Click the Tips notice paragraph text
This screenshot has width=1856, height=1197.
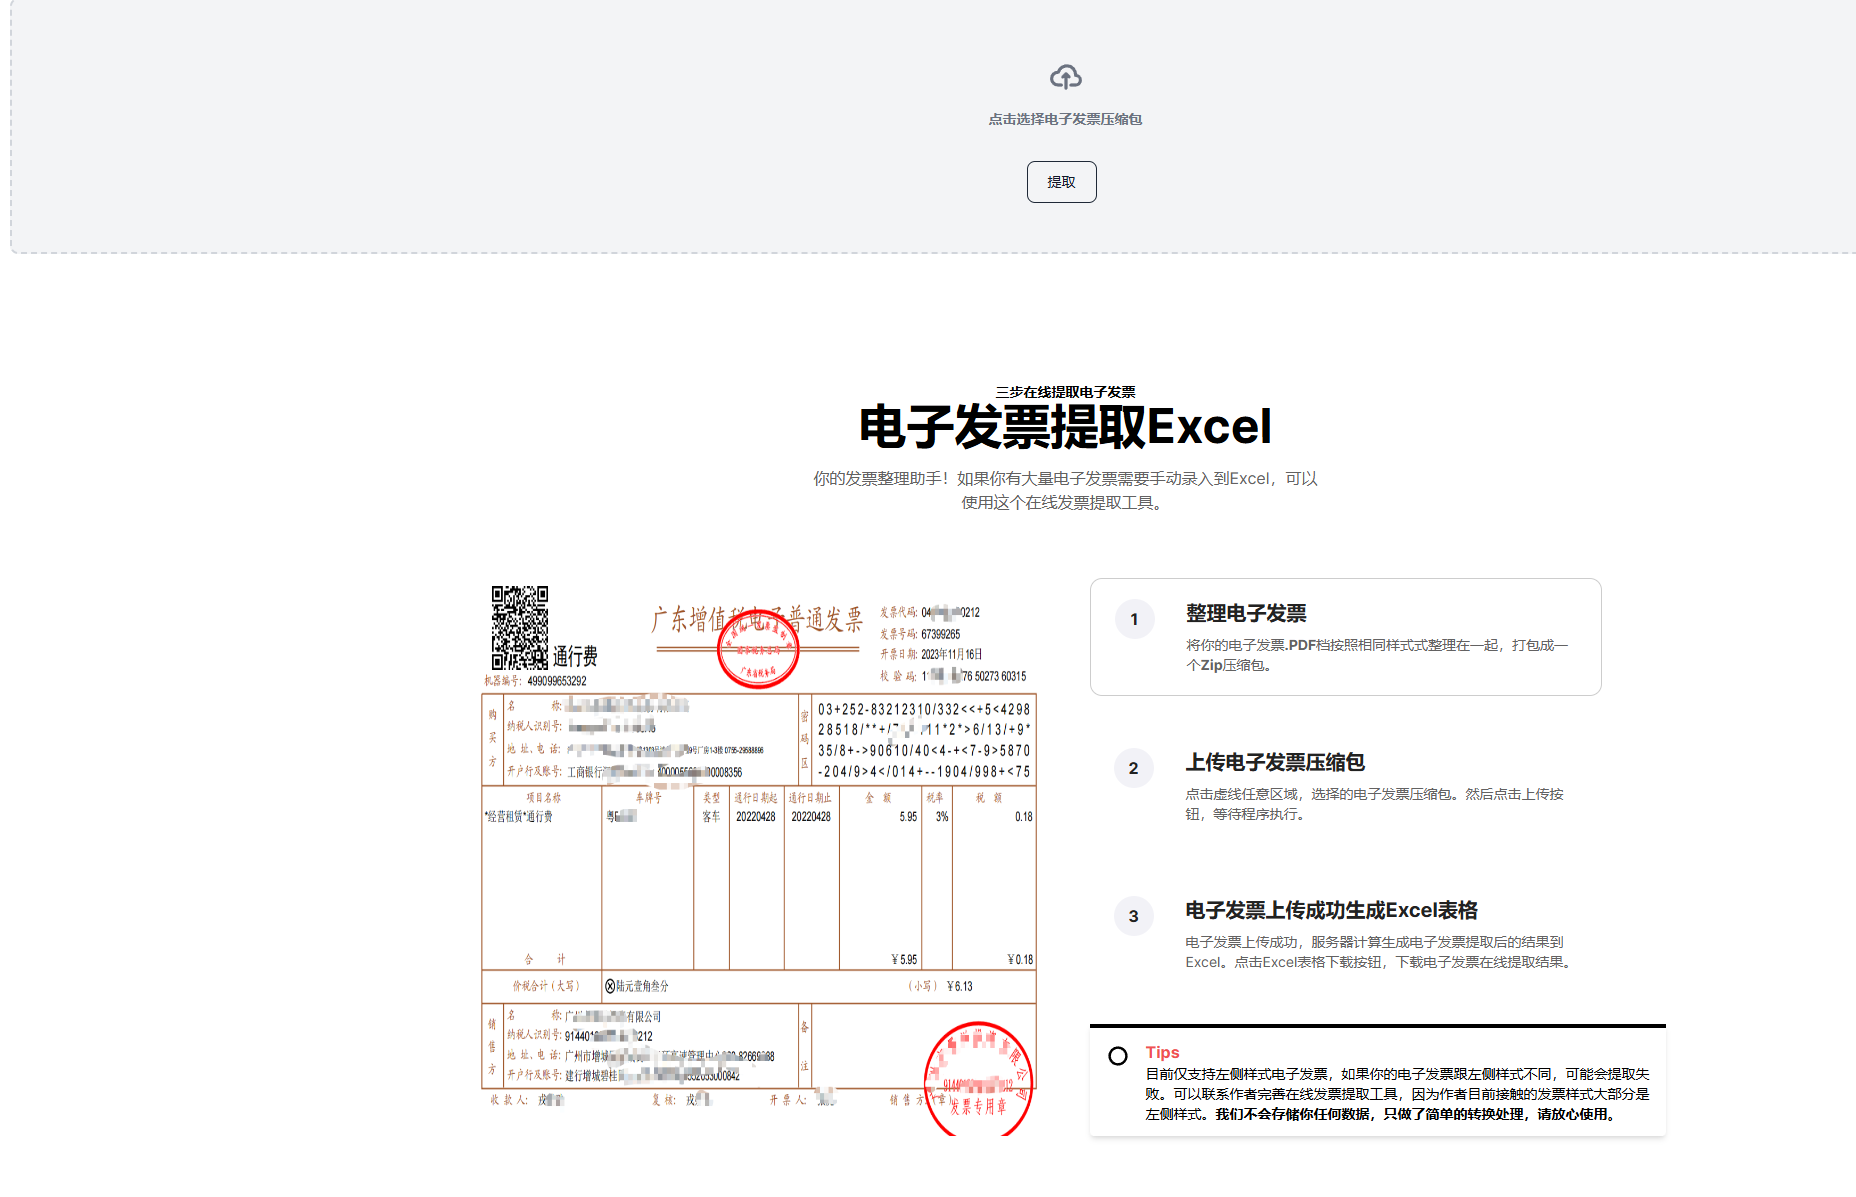coord(1397,1094)
